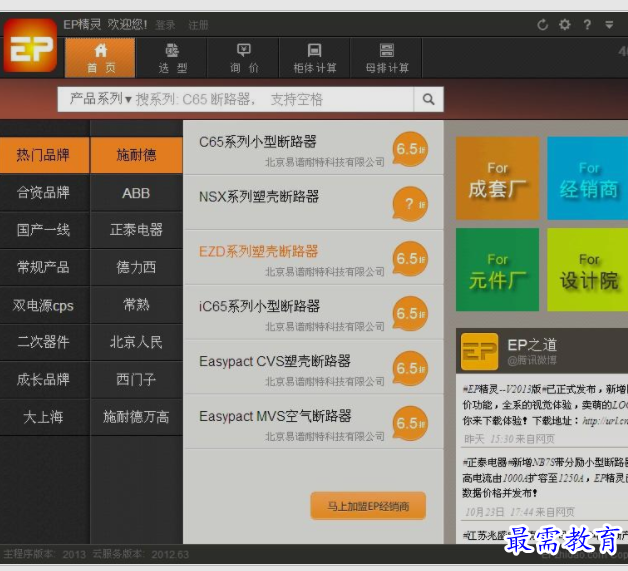Open the title bar dropdown menu icon
The height and width of the screenshot is (571, 628).
click(609, 25)
